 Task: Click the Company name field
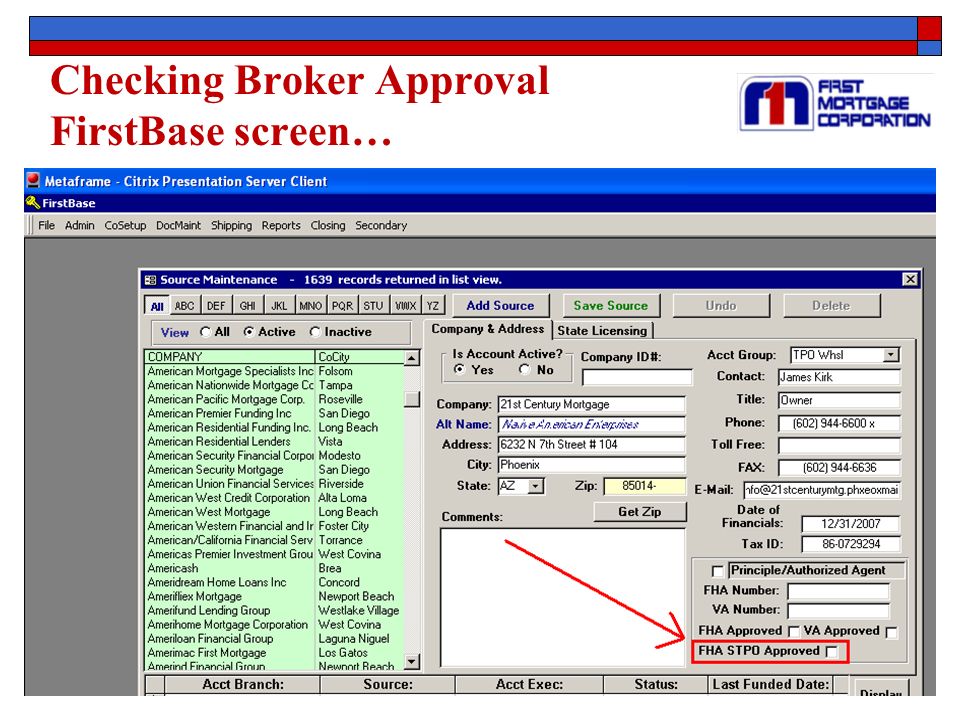coord(591,405)
